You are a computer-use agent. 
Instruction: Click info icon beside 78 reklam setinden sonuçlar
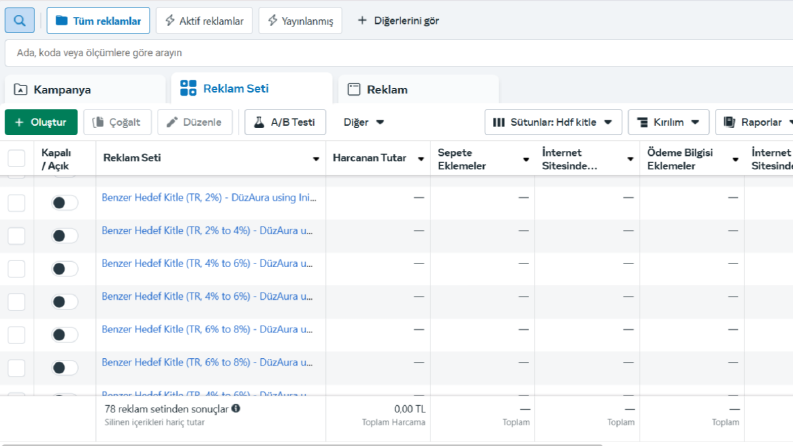click(236, 409)
